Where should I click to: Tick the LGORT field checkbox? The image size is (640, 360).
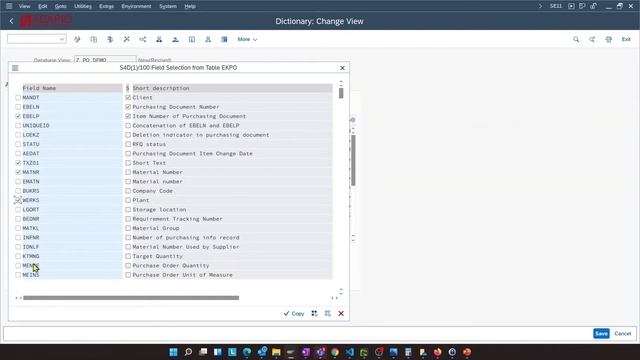click(18, 209)
